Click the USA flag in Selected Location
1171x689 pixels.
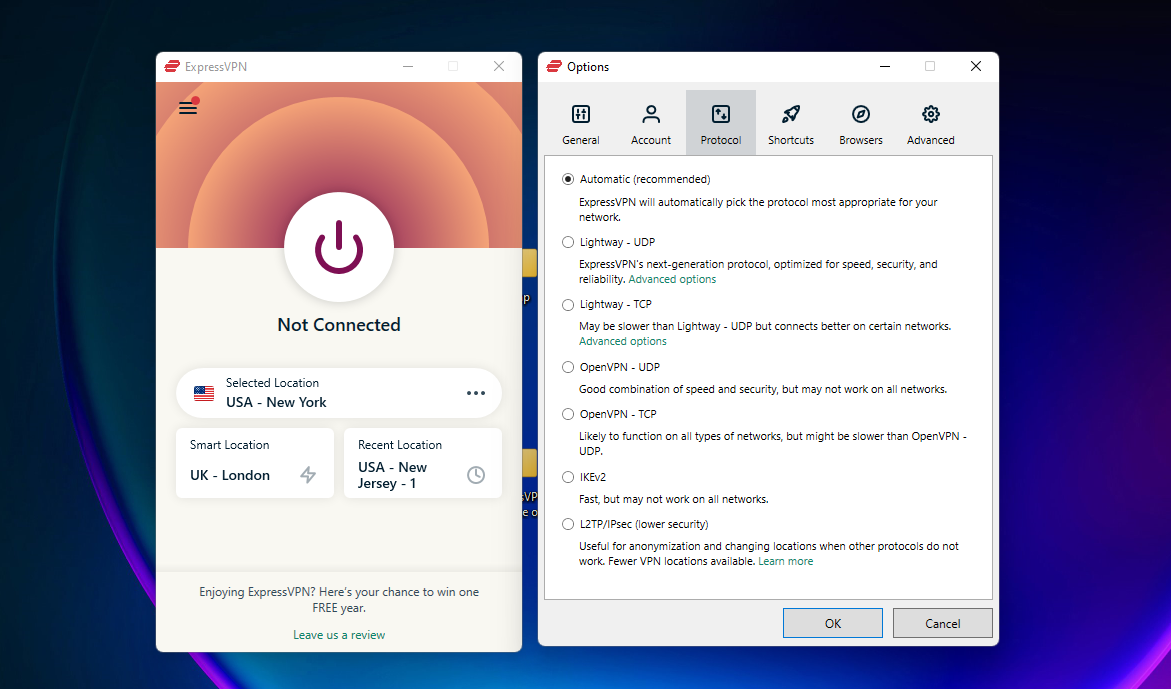click(x=204, y=393)
